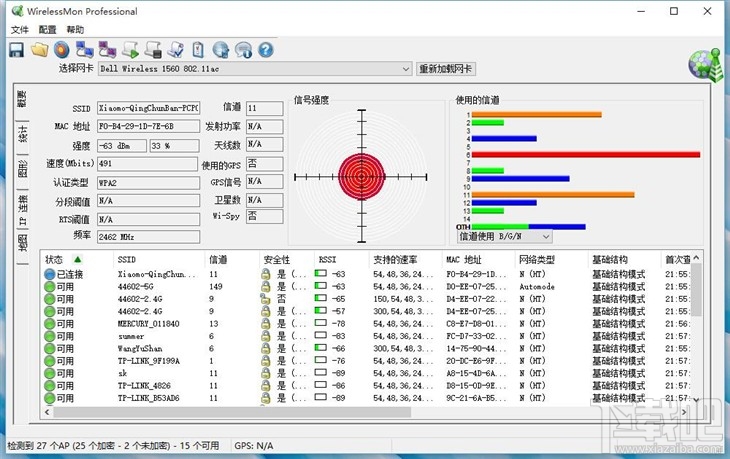This screenshot has width=730, height=459.
Task: Switch to the 地图 side tab
Action: [22, 243]
